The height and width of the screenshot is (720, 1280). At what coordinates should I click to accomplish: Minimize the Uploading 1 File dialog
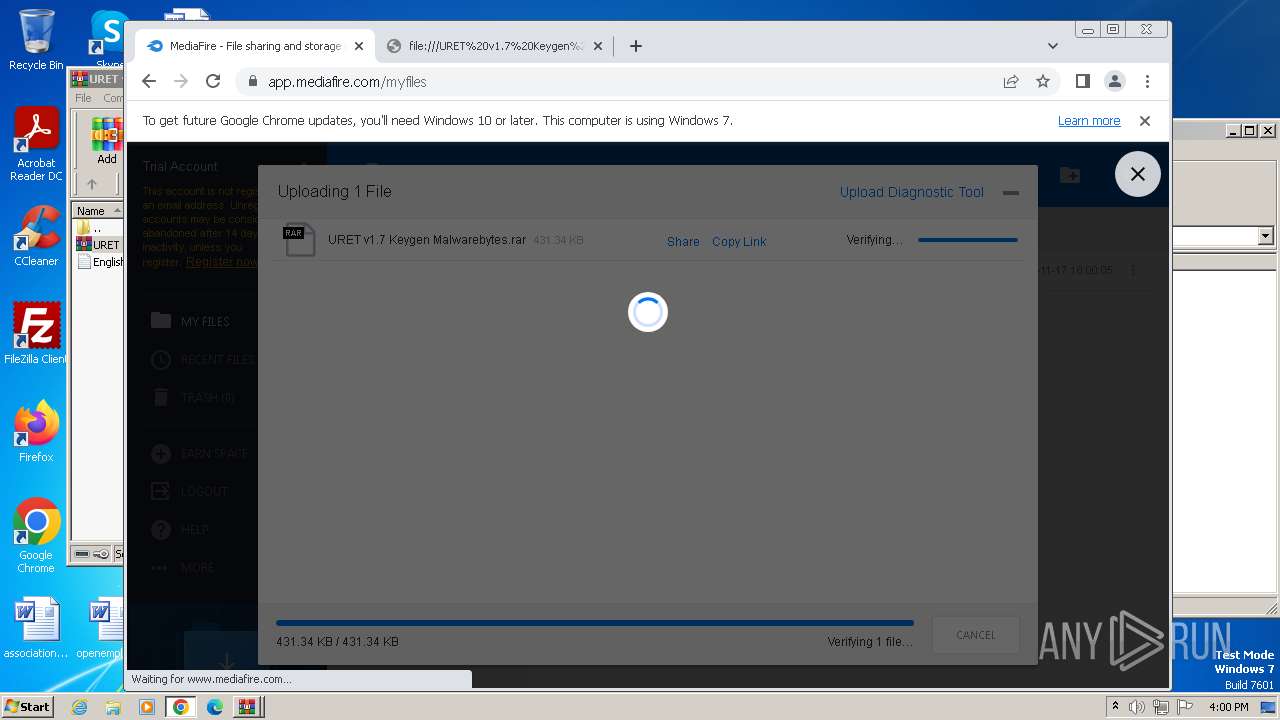pos(1011,192)
